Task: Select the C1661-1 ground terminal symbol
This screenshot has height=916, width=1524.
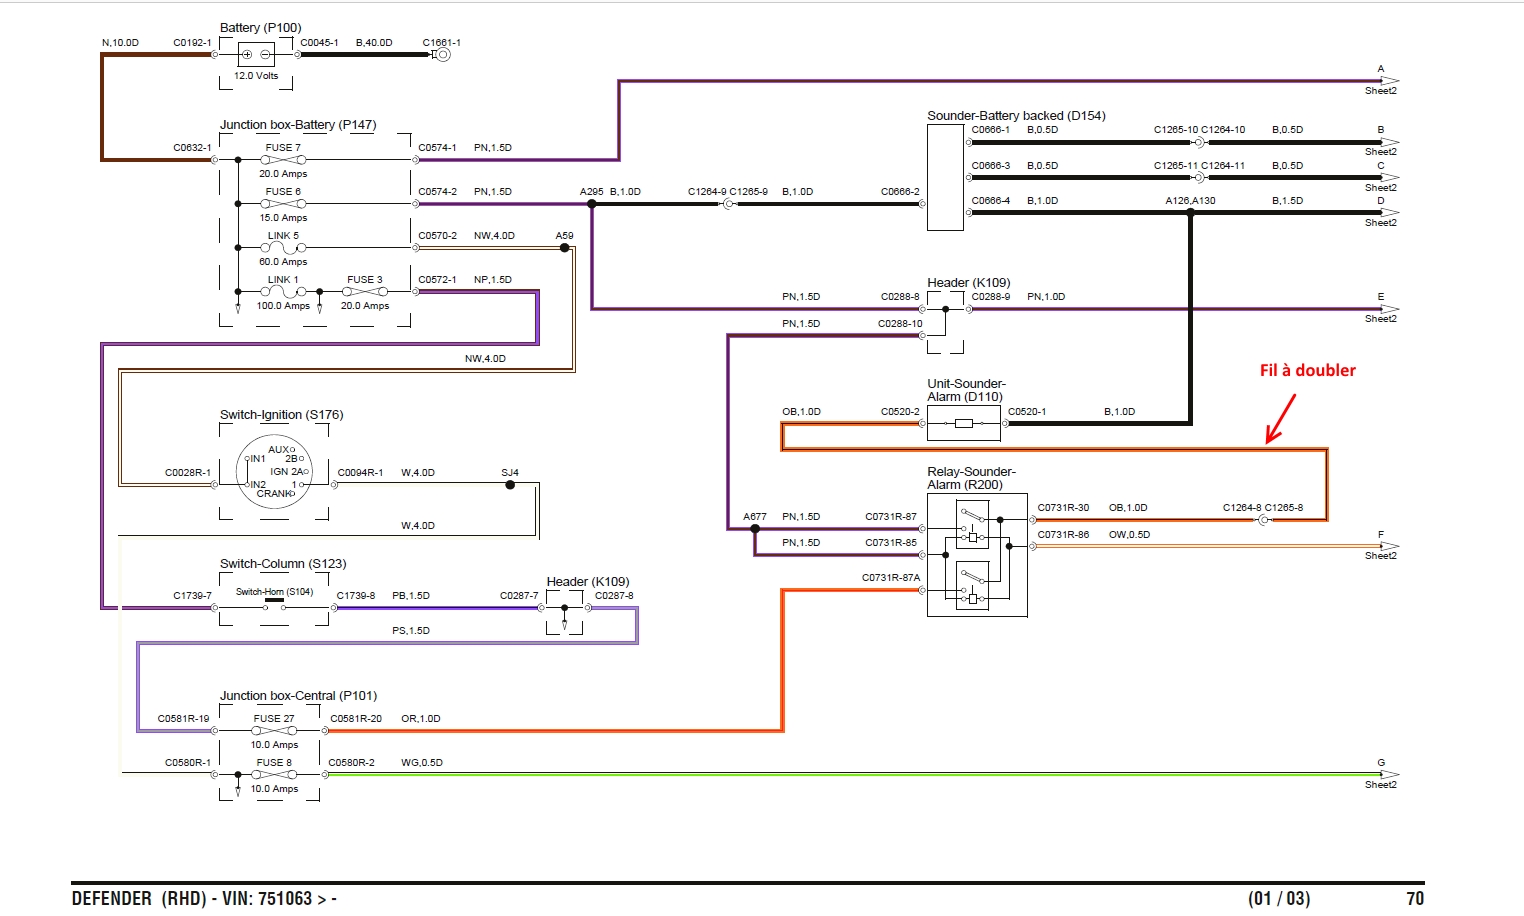Action: [x=442, y=55]
